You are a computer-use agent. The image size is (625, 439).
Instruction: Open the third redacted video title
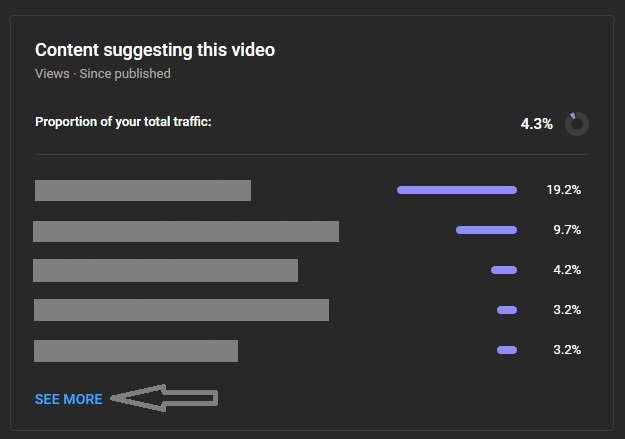pos(165,270)
